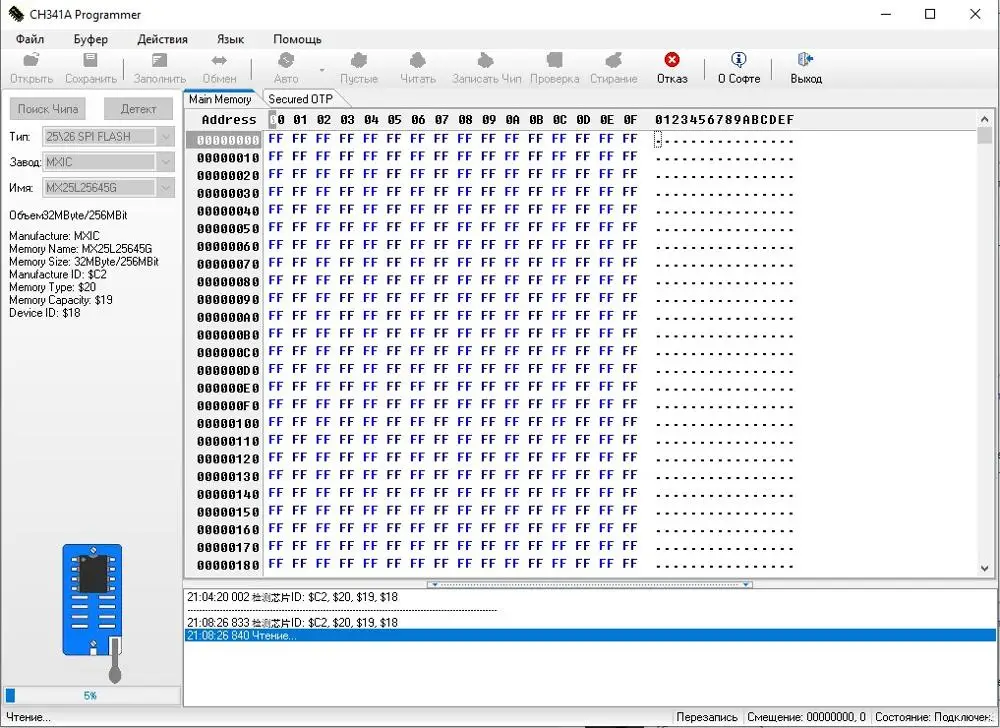Click the CH341A Programmer title bar icon

click(x=16, y=14)
